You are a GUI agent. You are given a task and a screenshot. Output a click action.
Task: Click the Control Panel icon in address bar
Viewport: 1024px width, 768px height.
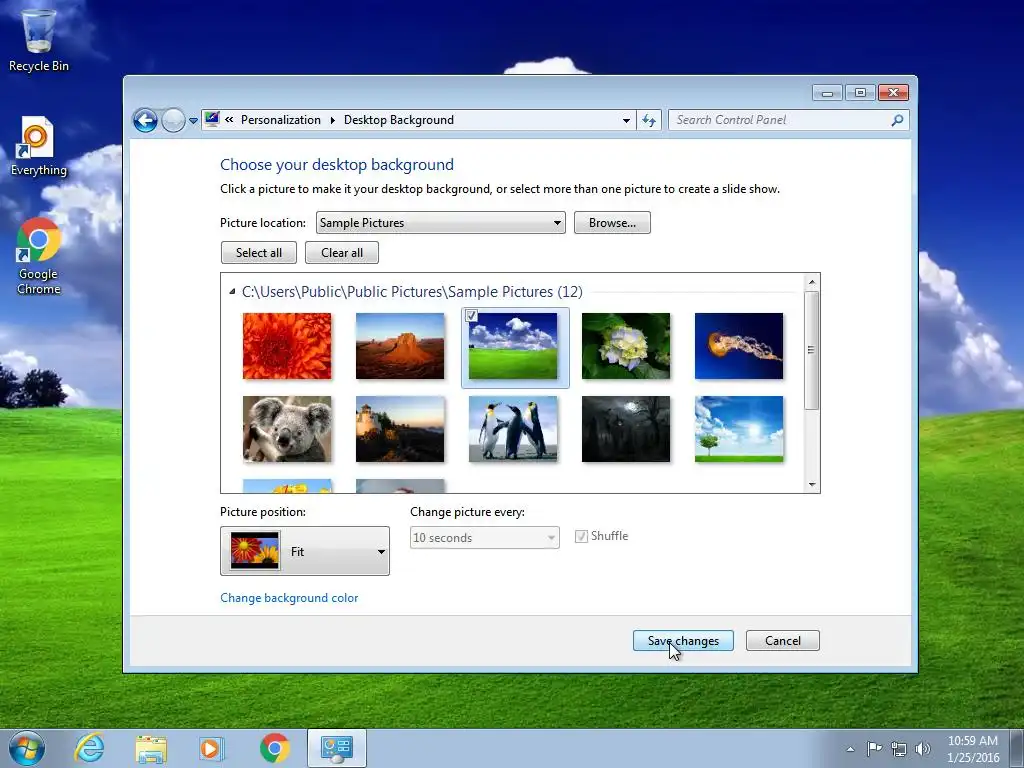tap(212, 120)
